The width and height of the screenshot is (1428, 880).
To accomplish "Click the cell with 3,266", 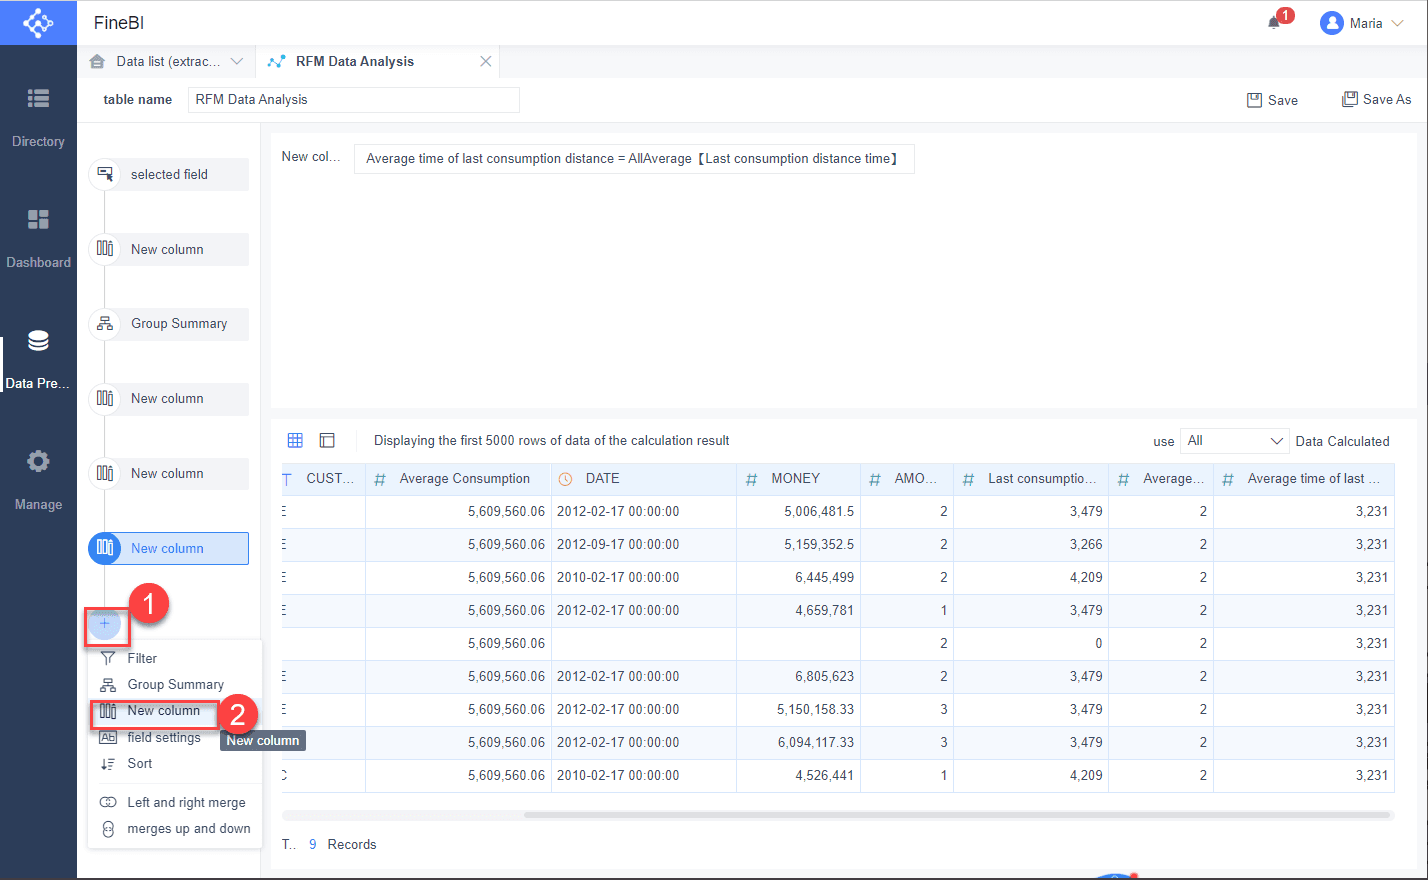I will coord(1031,544).
